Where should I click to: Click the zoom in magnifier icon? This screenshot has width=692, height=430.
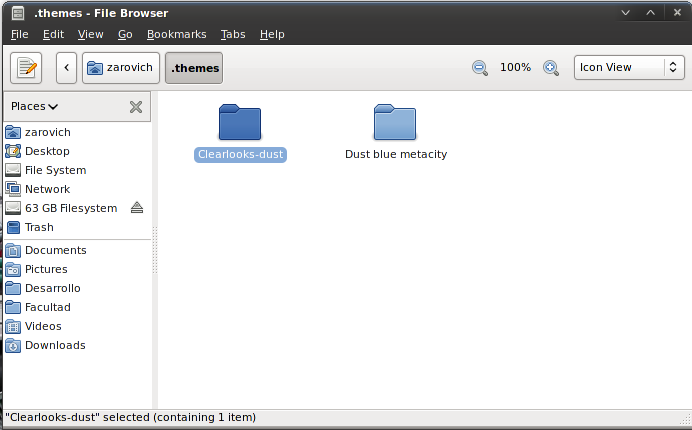(550, 68)
